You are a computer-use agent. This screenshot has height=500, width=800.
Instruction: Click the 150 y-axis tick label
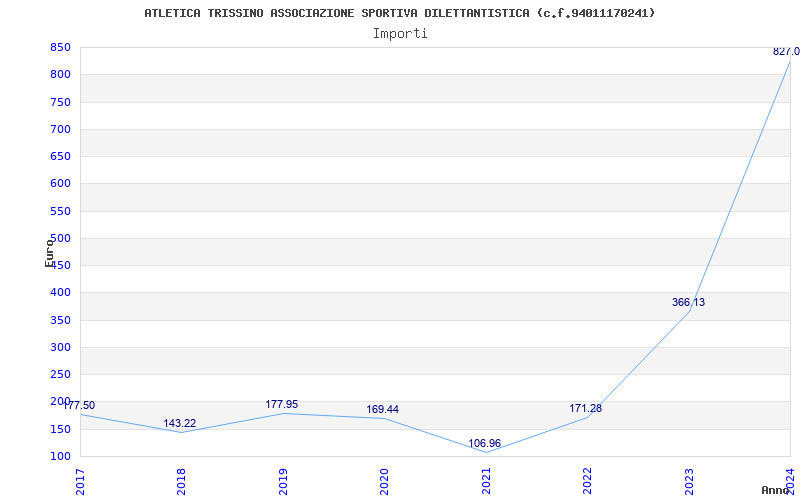pyautogui.click(x=60, y=430)
